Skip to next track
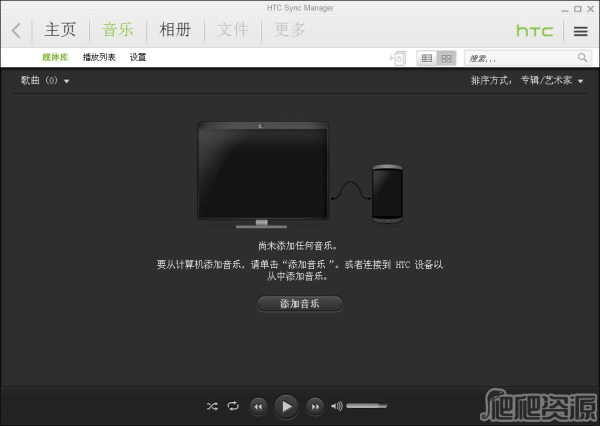The height and width of the screenshot is (426, 600). pyautogui.click(x=315, y=406)
